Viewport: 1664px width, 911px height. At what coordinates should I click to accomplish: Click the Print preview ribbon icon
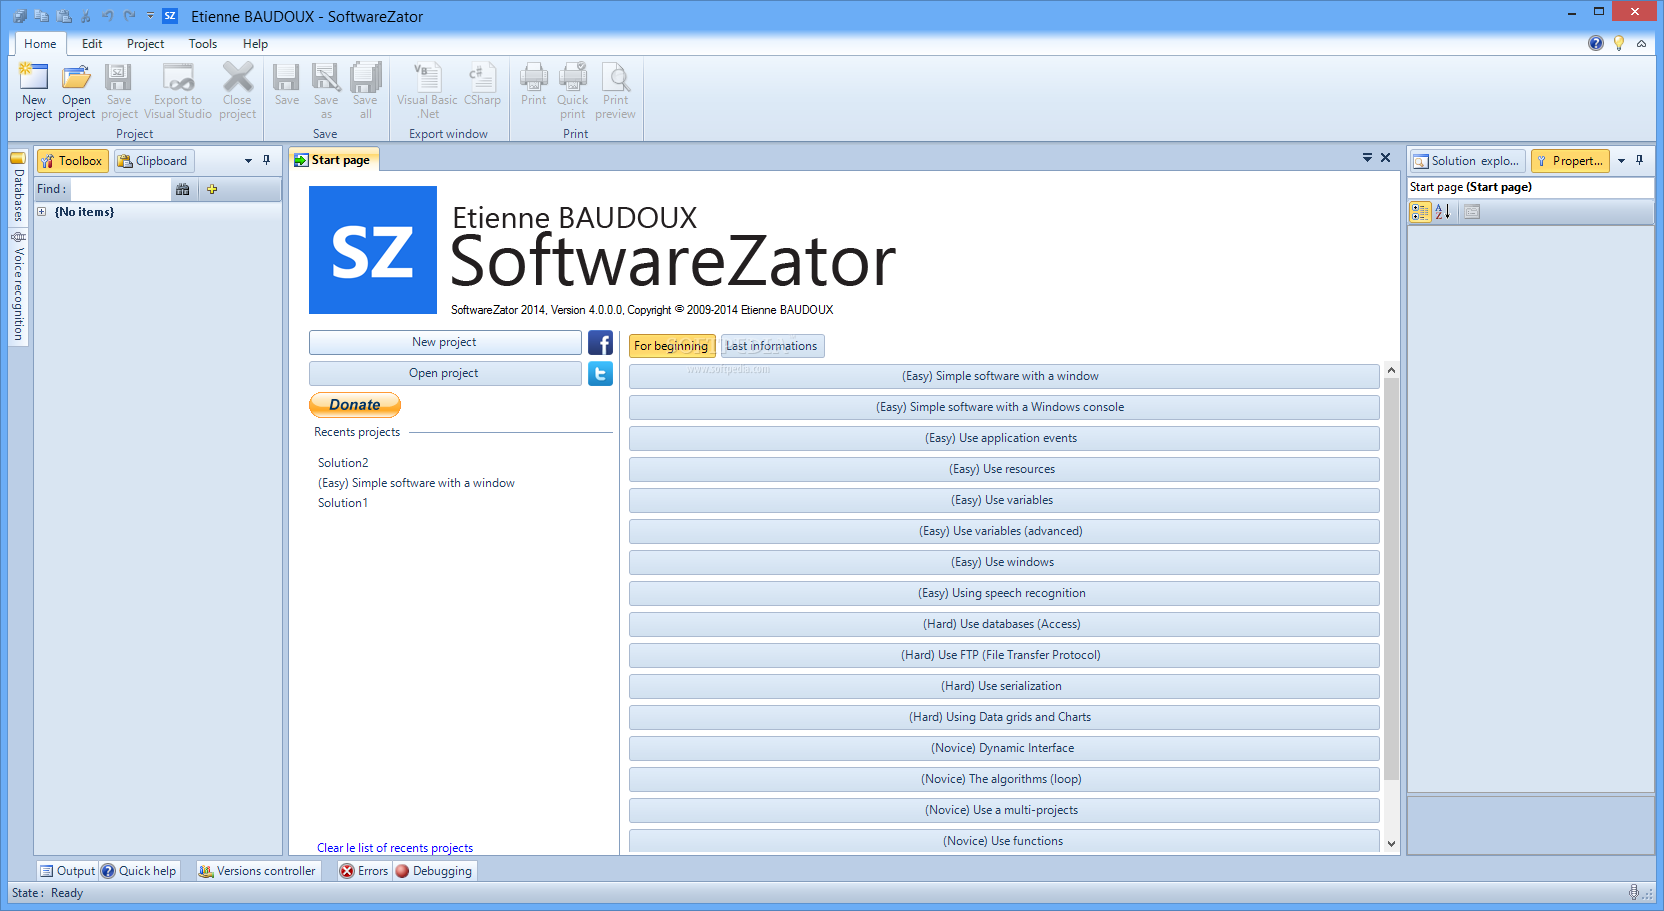click(616, 90)
